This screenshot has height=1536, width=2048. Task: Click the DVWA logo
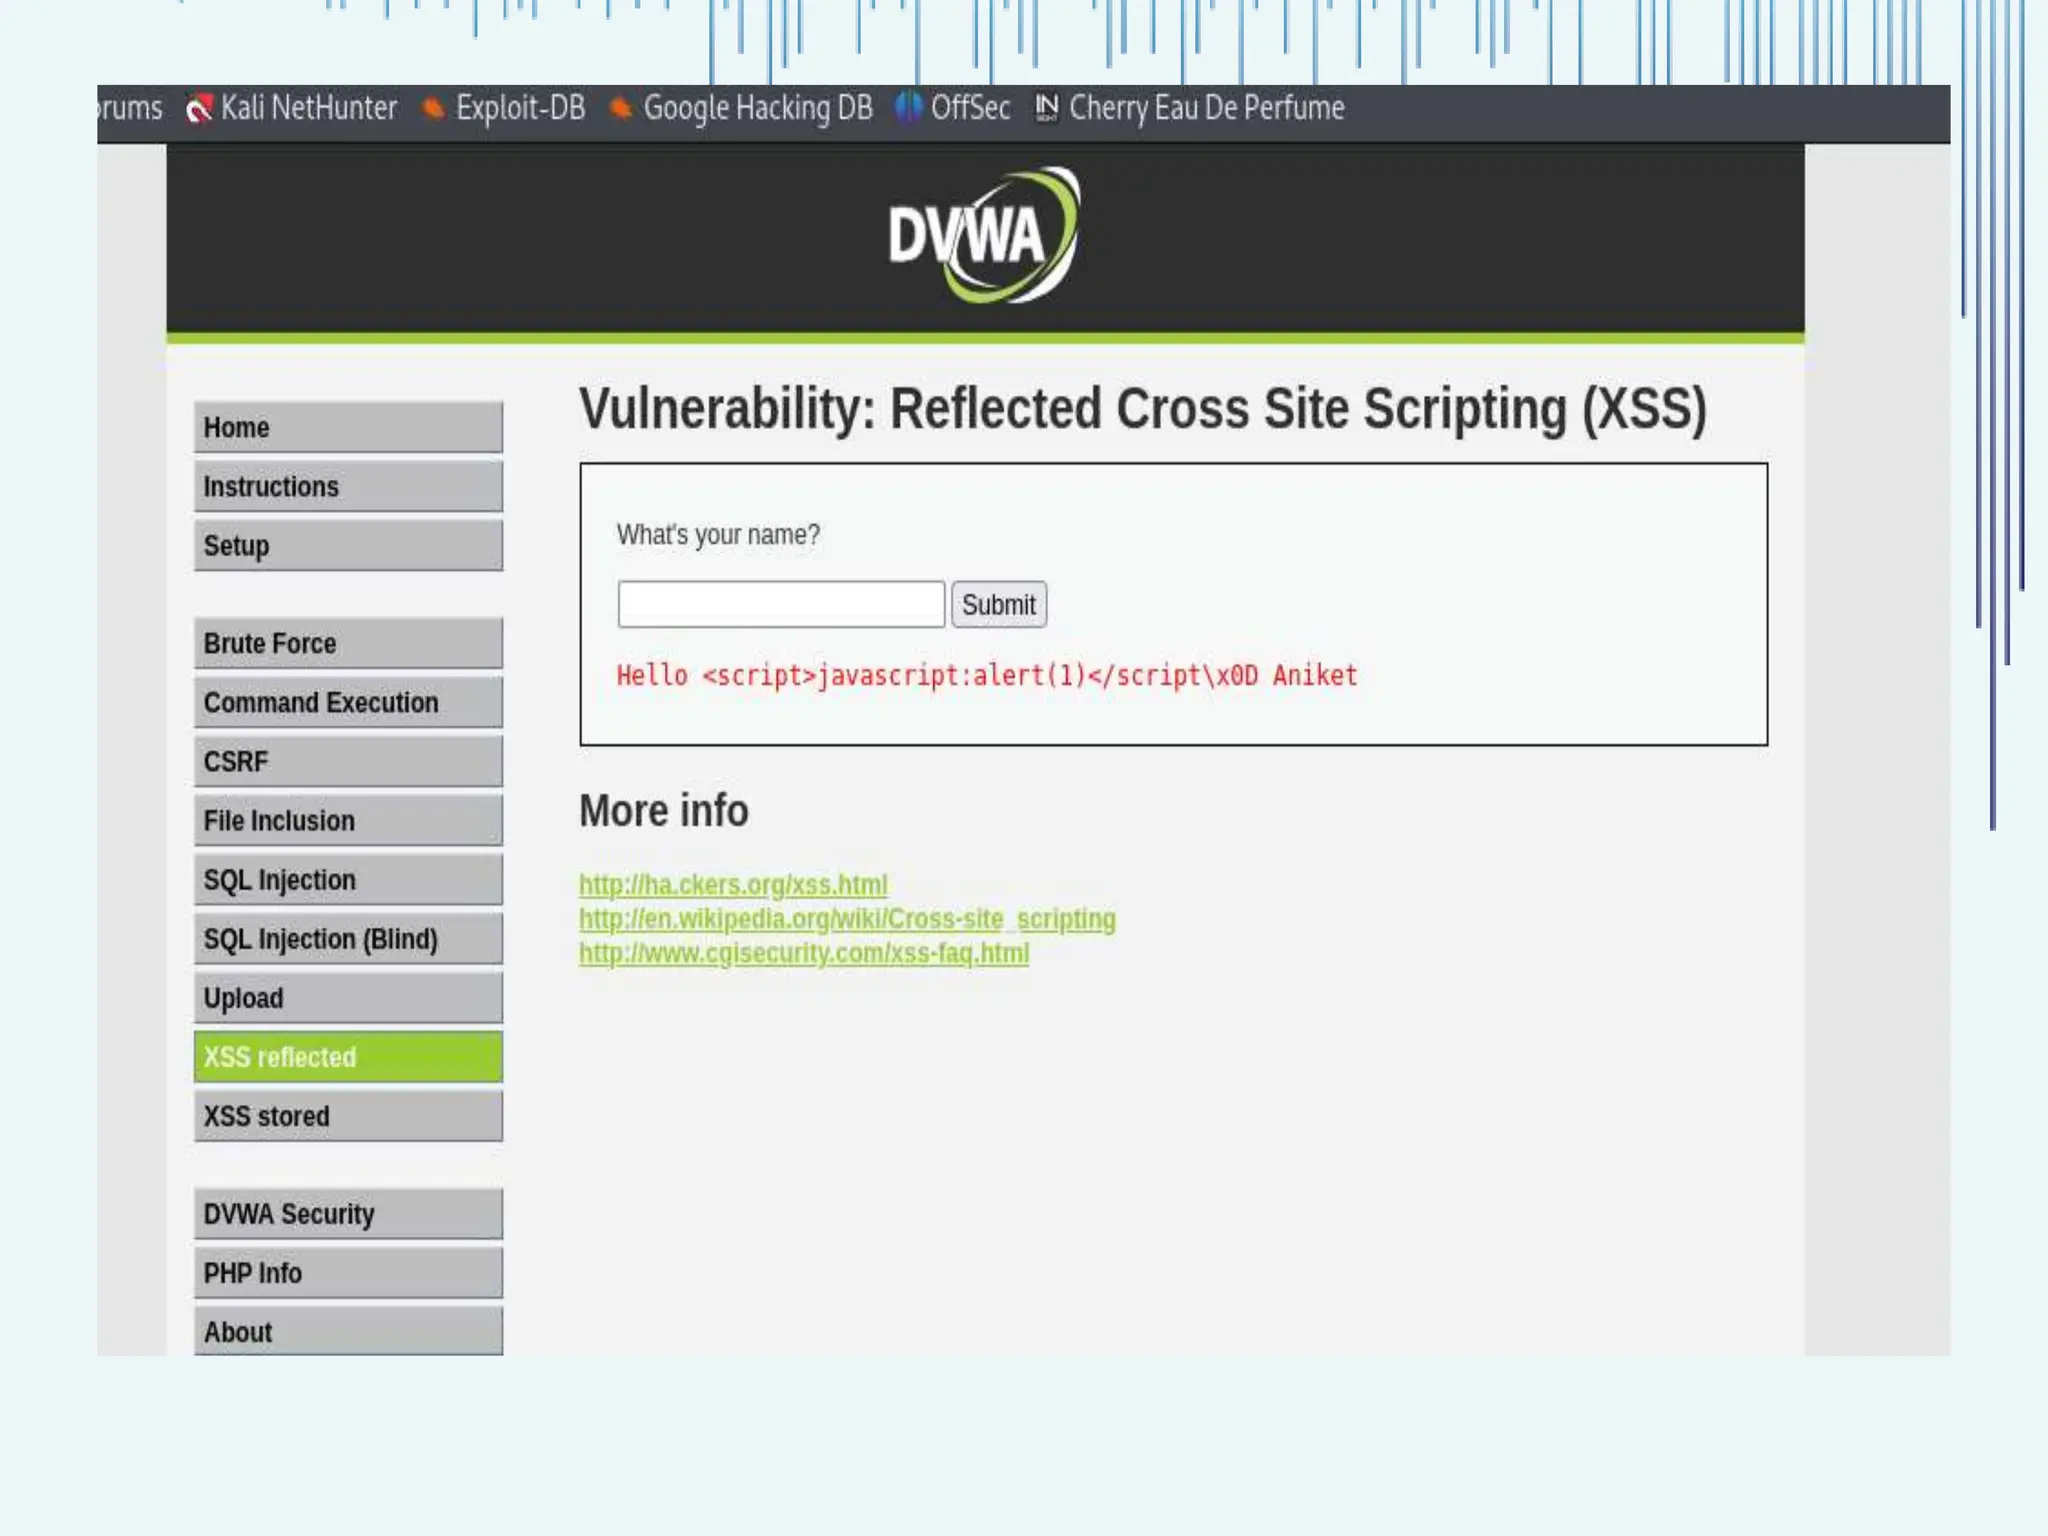point(984,236)
